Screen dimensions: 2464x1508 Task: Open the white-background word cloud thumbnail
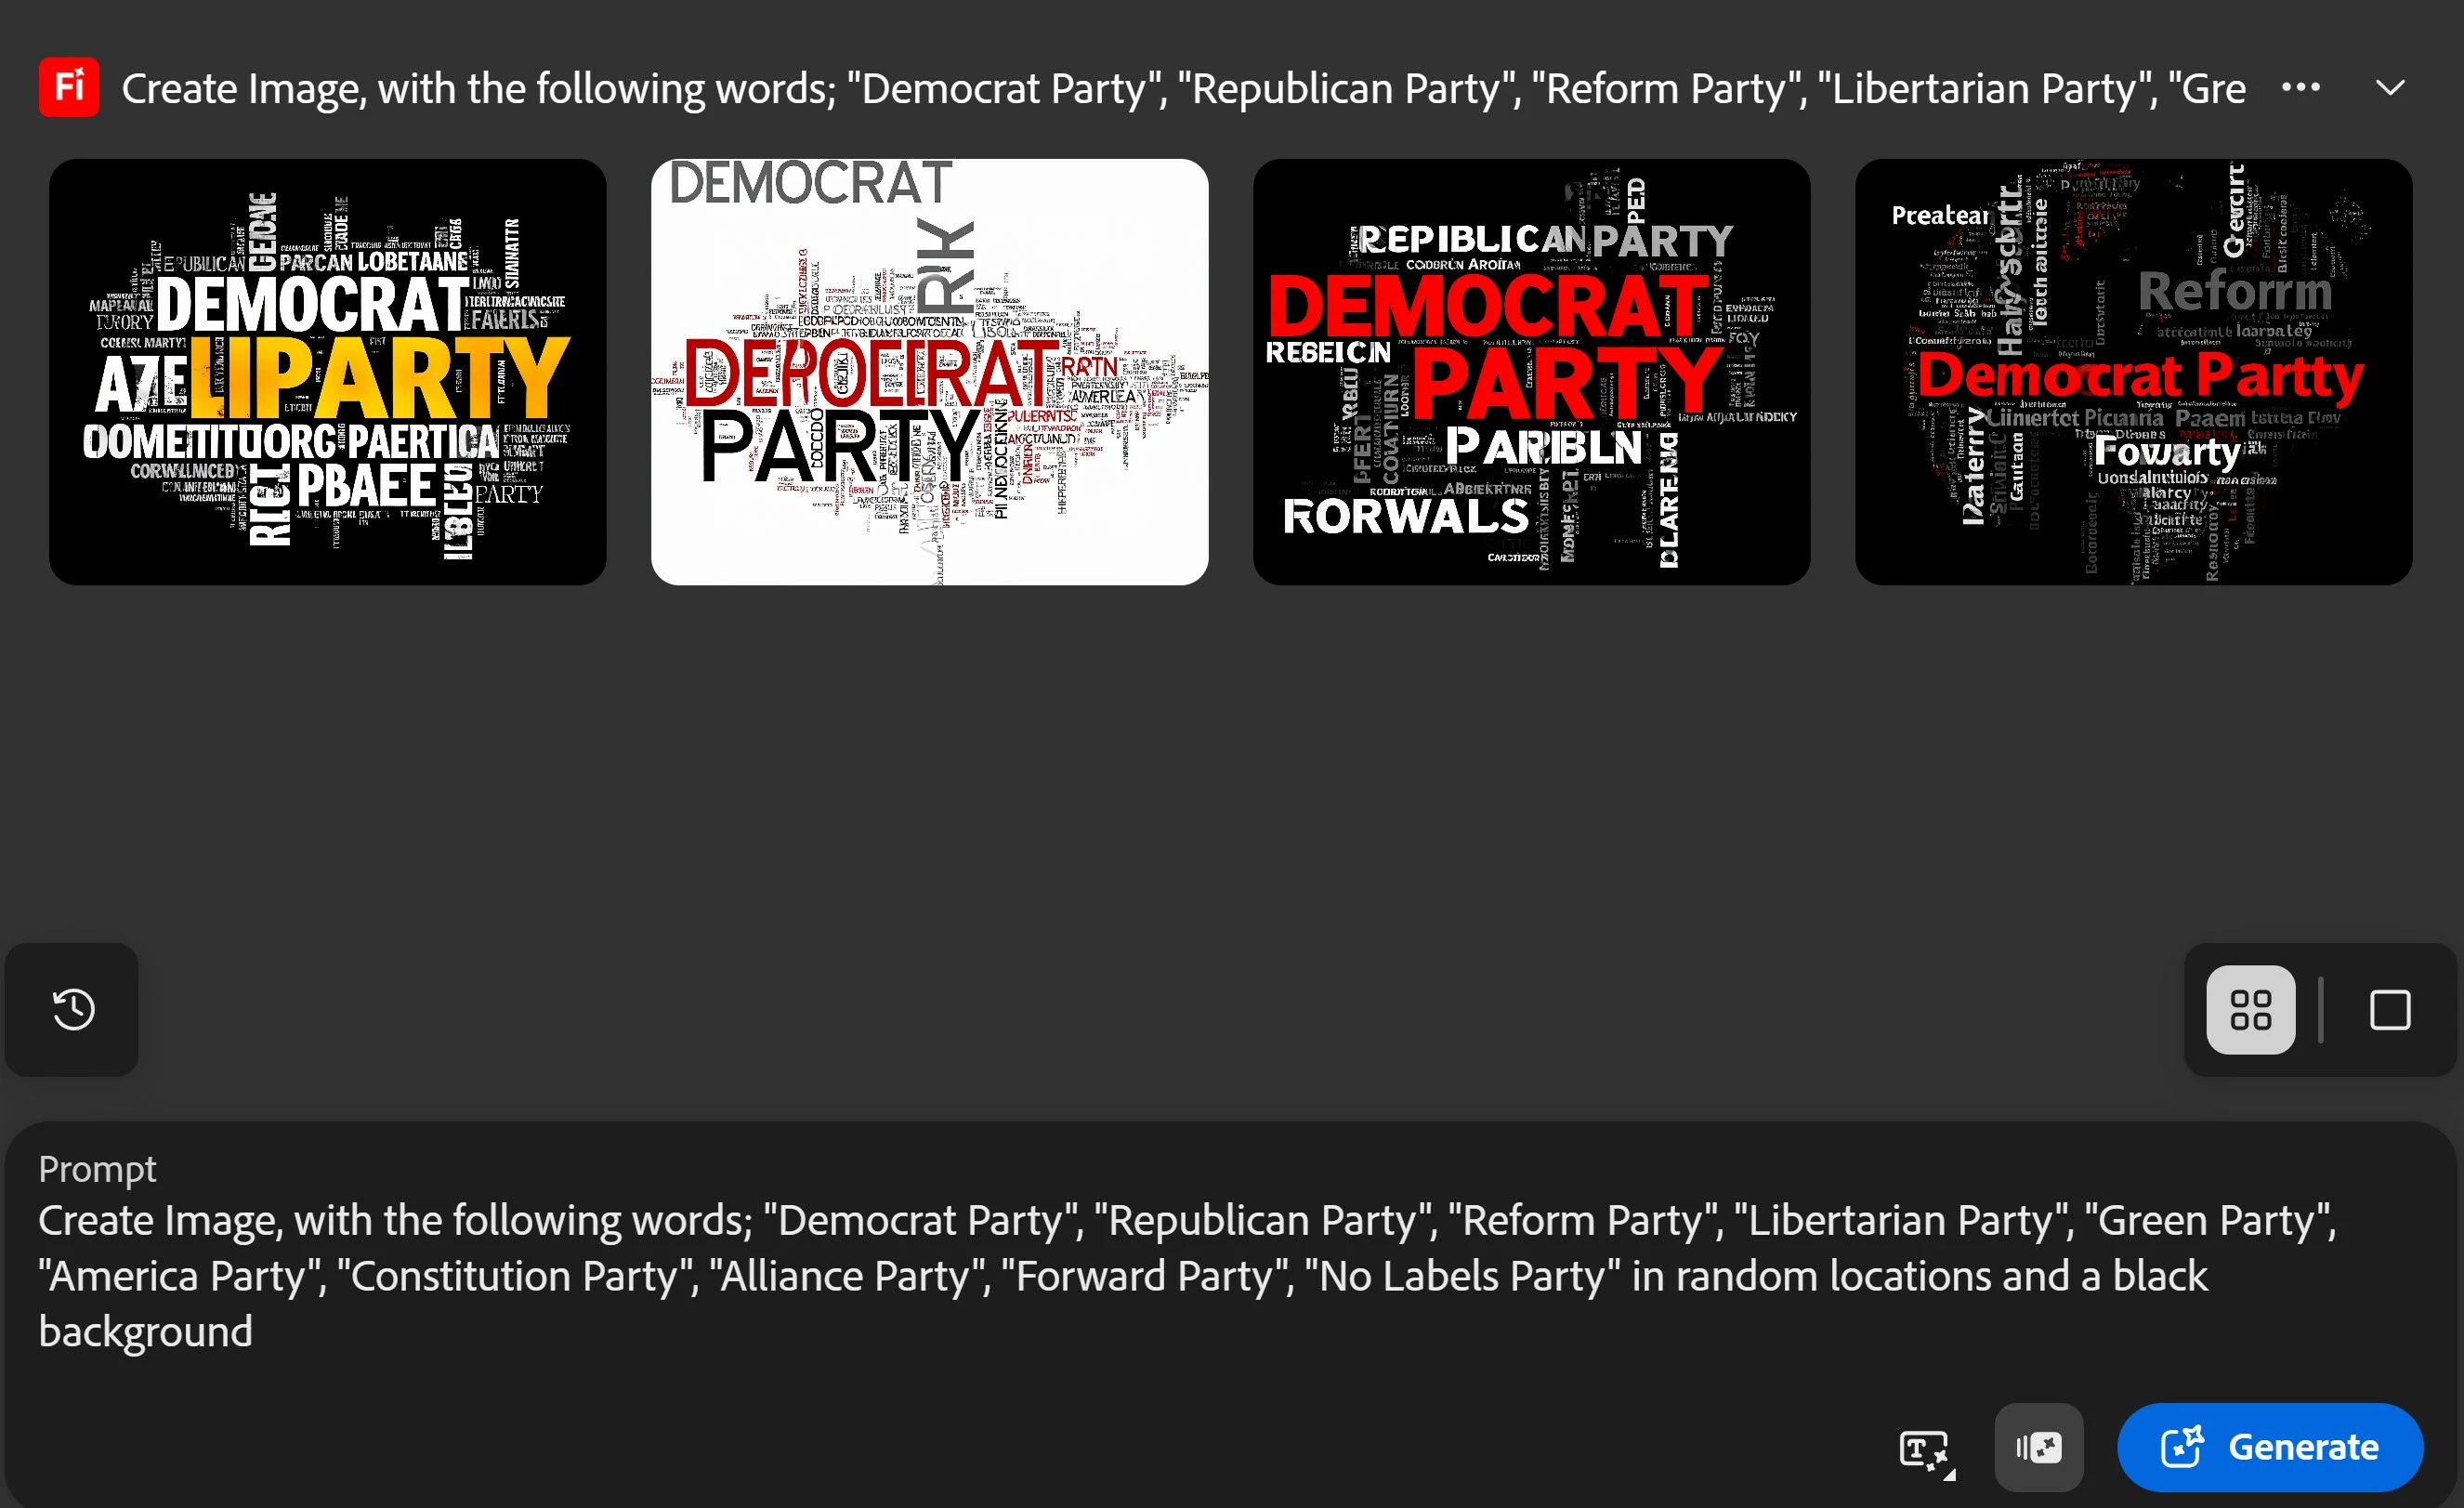pos(930,372)
